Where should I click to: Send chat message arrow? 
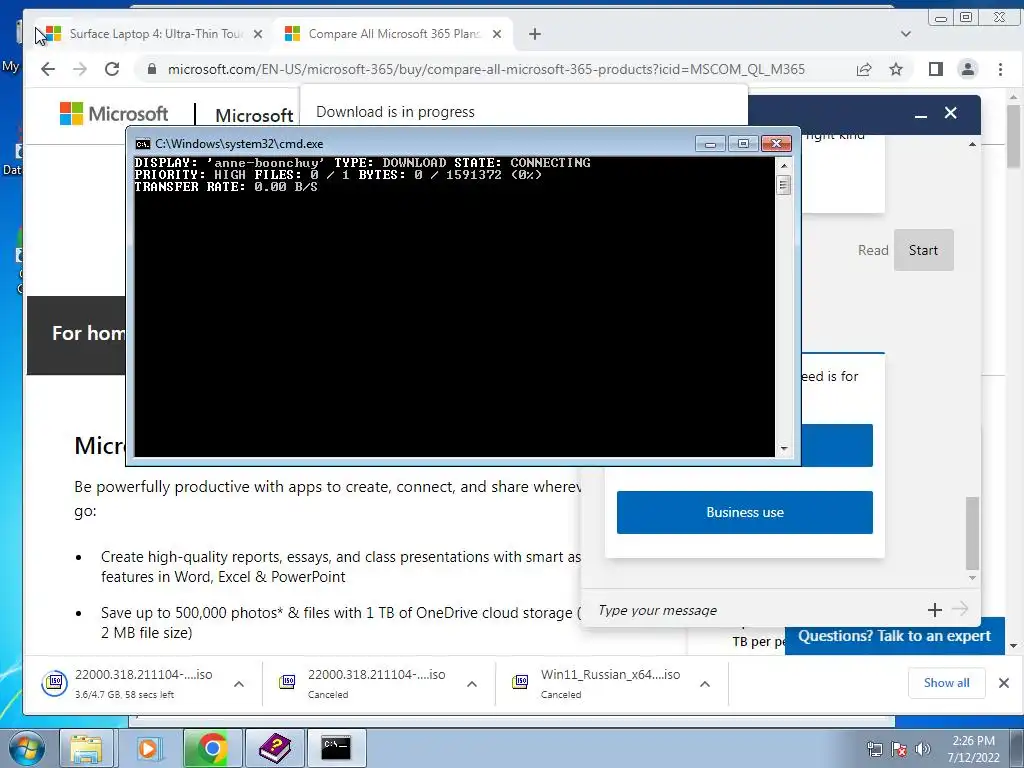(x=960, y=609)
